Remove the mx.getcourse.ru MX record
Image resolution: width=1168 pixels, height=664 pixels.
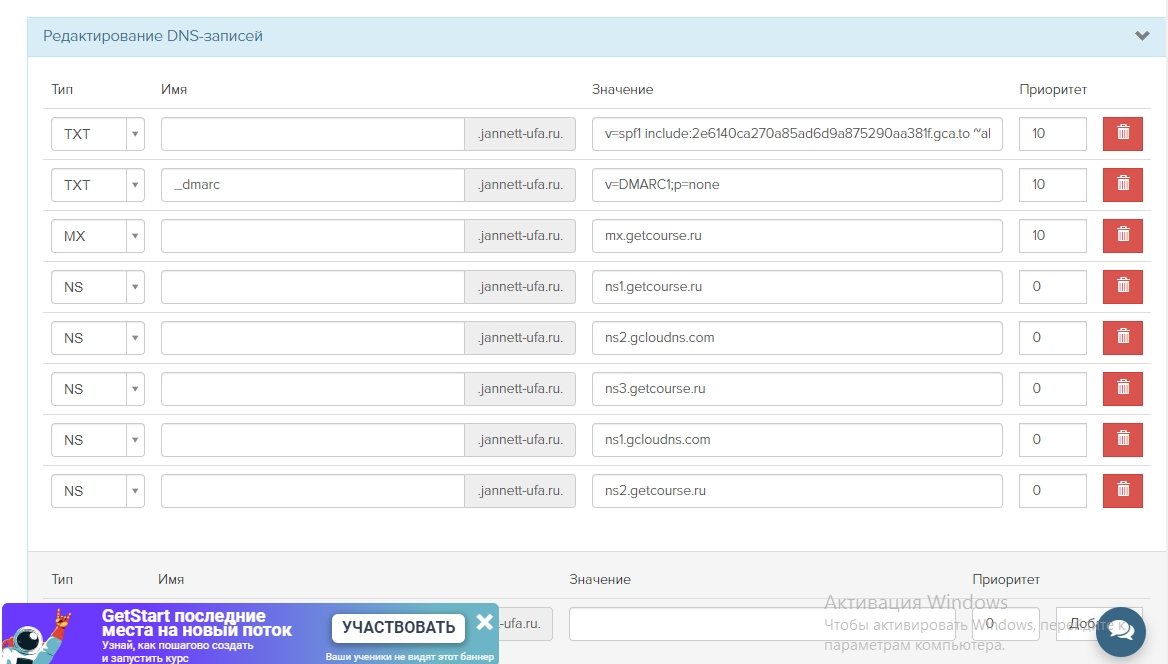pos(1122,236)
